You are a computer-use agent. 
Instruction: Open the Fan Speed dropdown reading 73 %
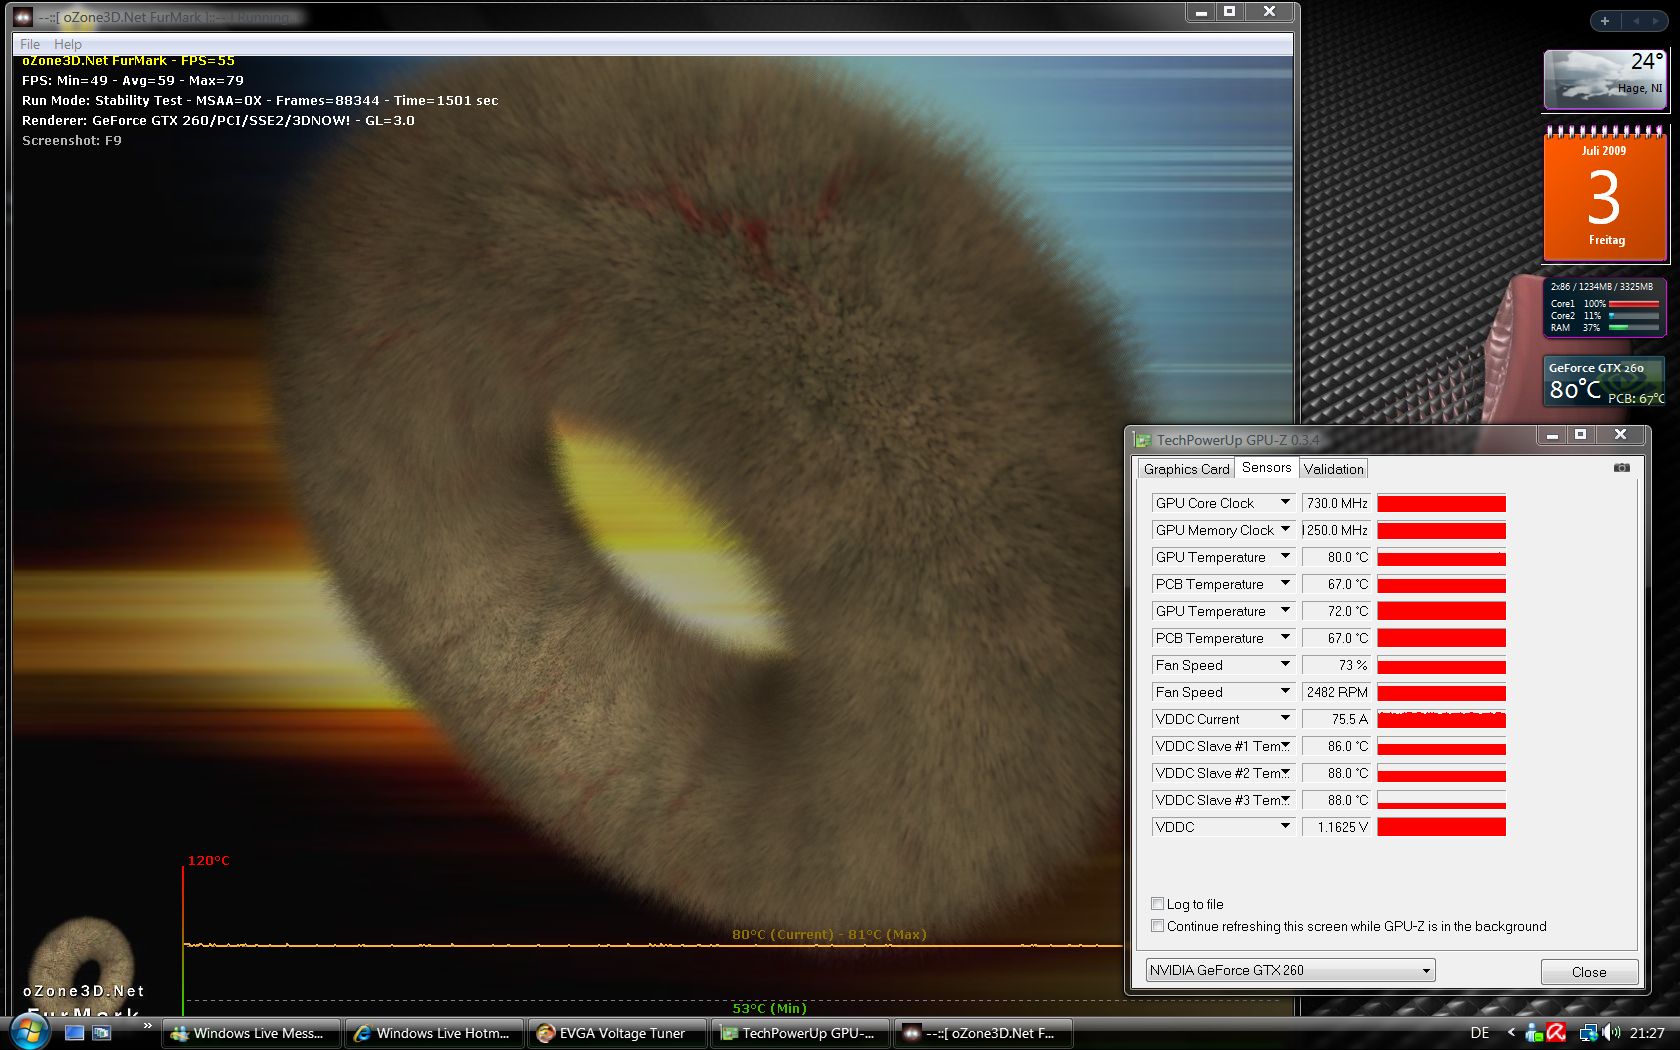tap(1285, 665)
